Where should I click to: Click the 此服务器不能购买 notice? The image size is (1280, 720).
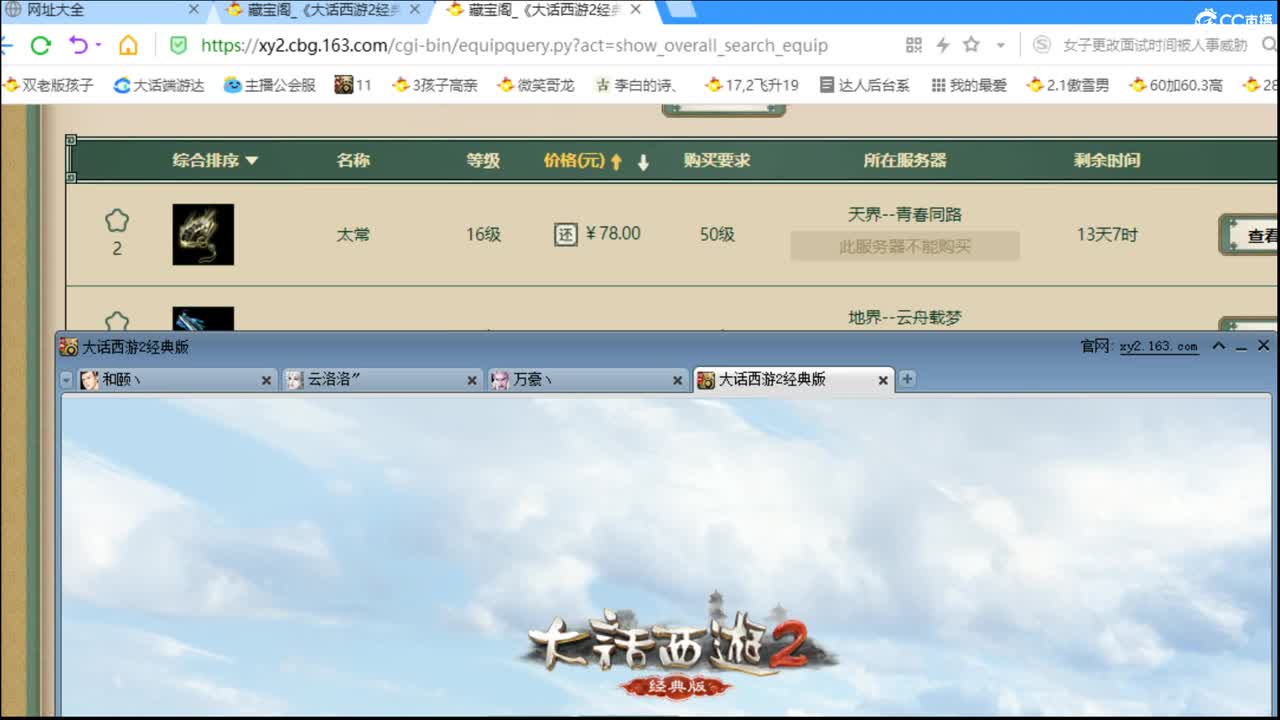[x=905, y=246]
